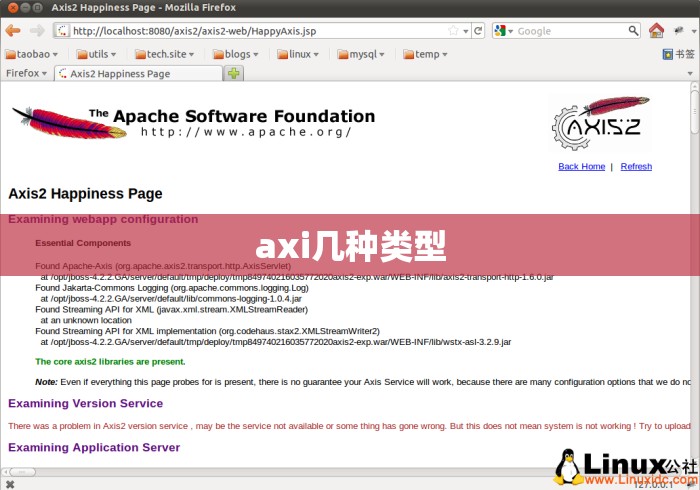Viewport: 700px width, 490px height.
Task: Click the Examining Application Server heading
Action: tap(94, 448)
